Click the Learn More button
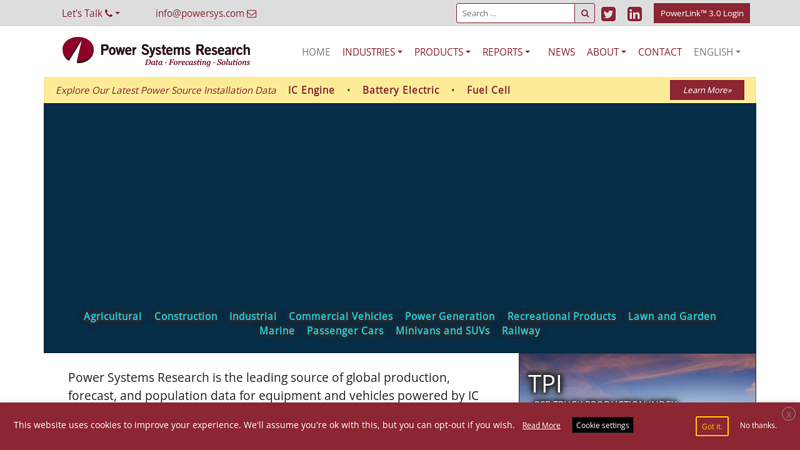 click(707, 90)
